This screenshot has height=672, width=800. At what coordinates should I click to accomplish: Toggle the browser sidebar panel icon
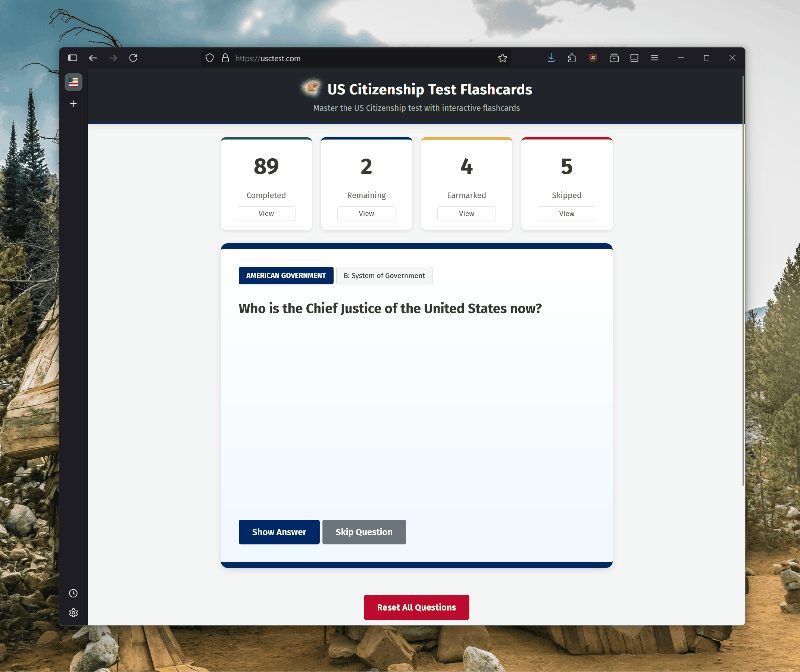point(72,58)
